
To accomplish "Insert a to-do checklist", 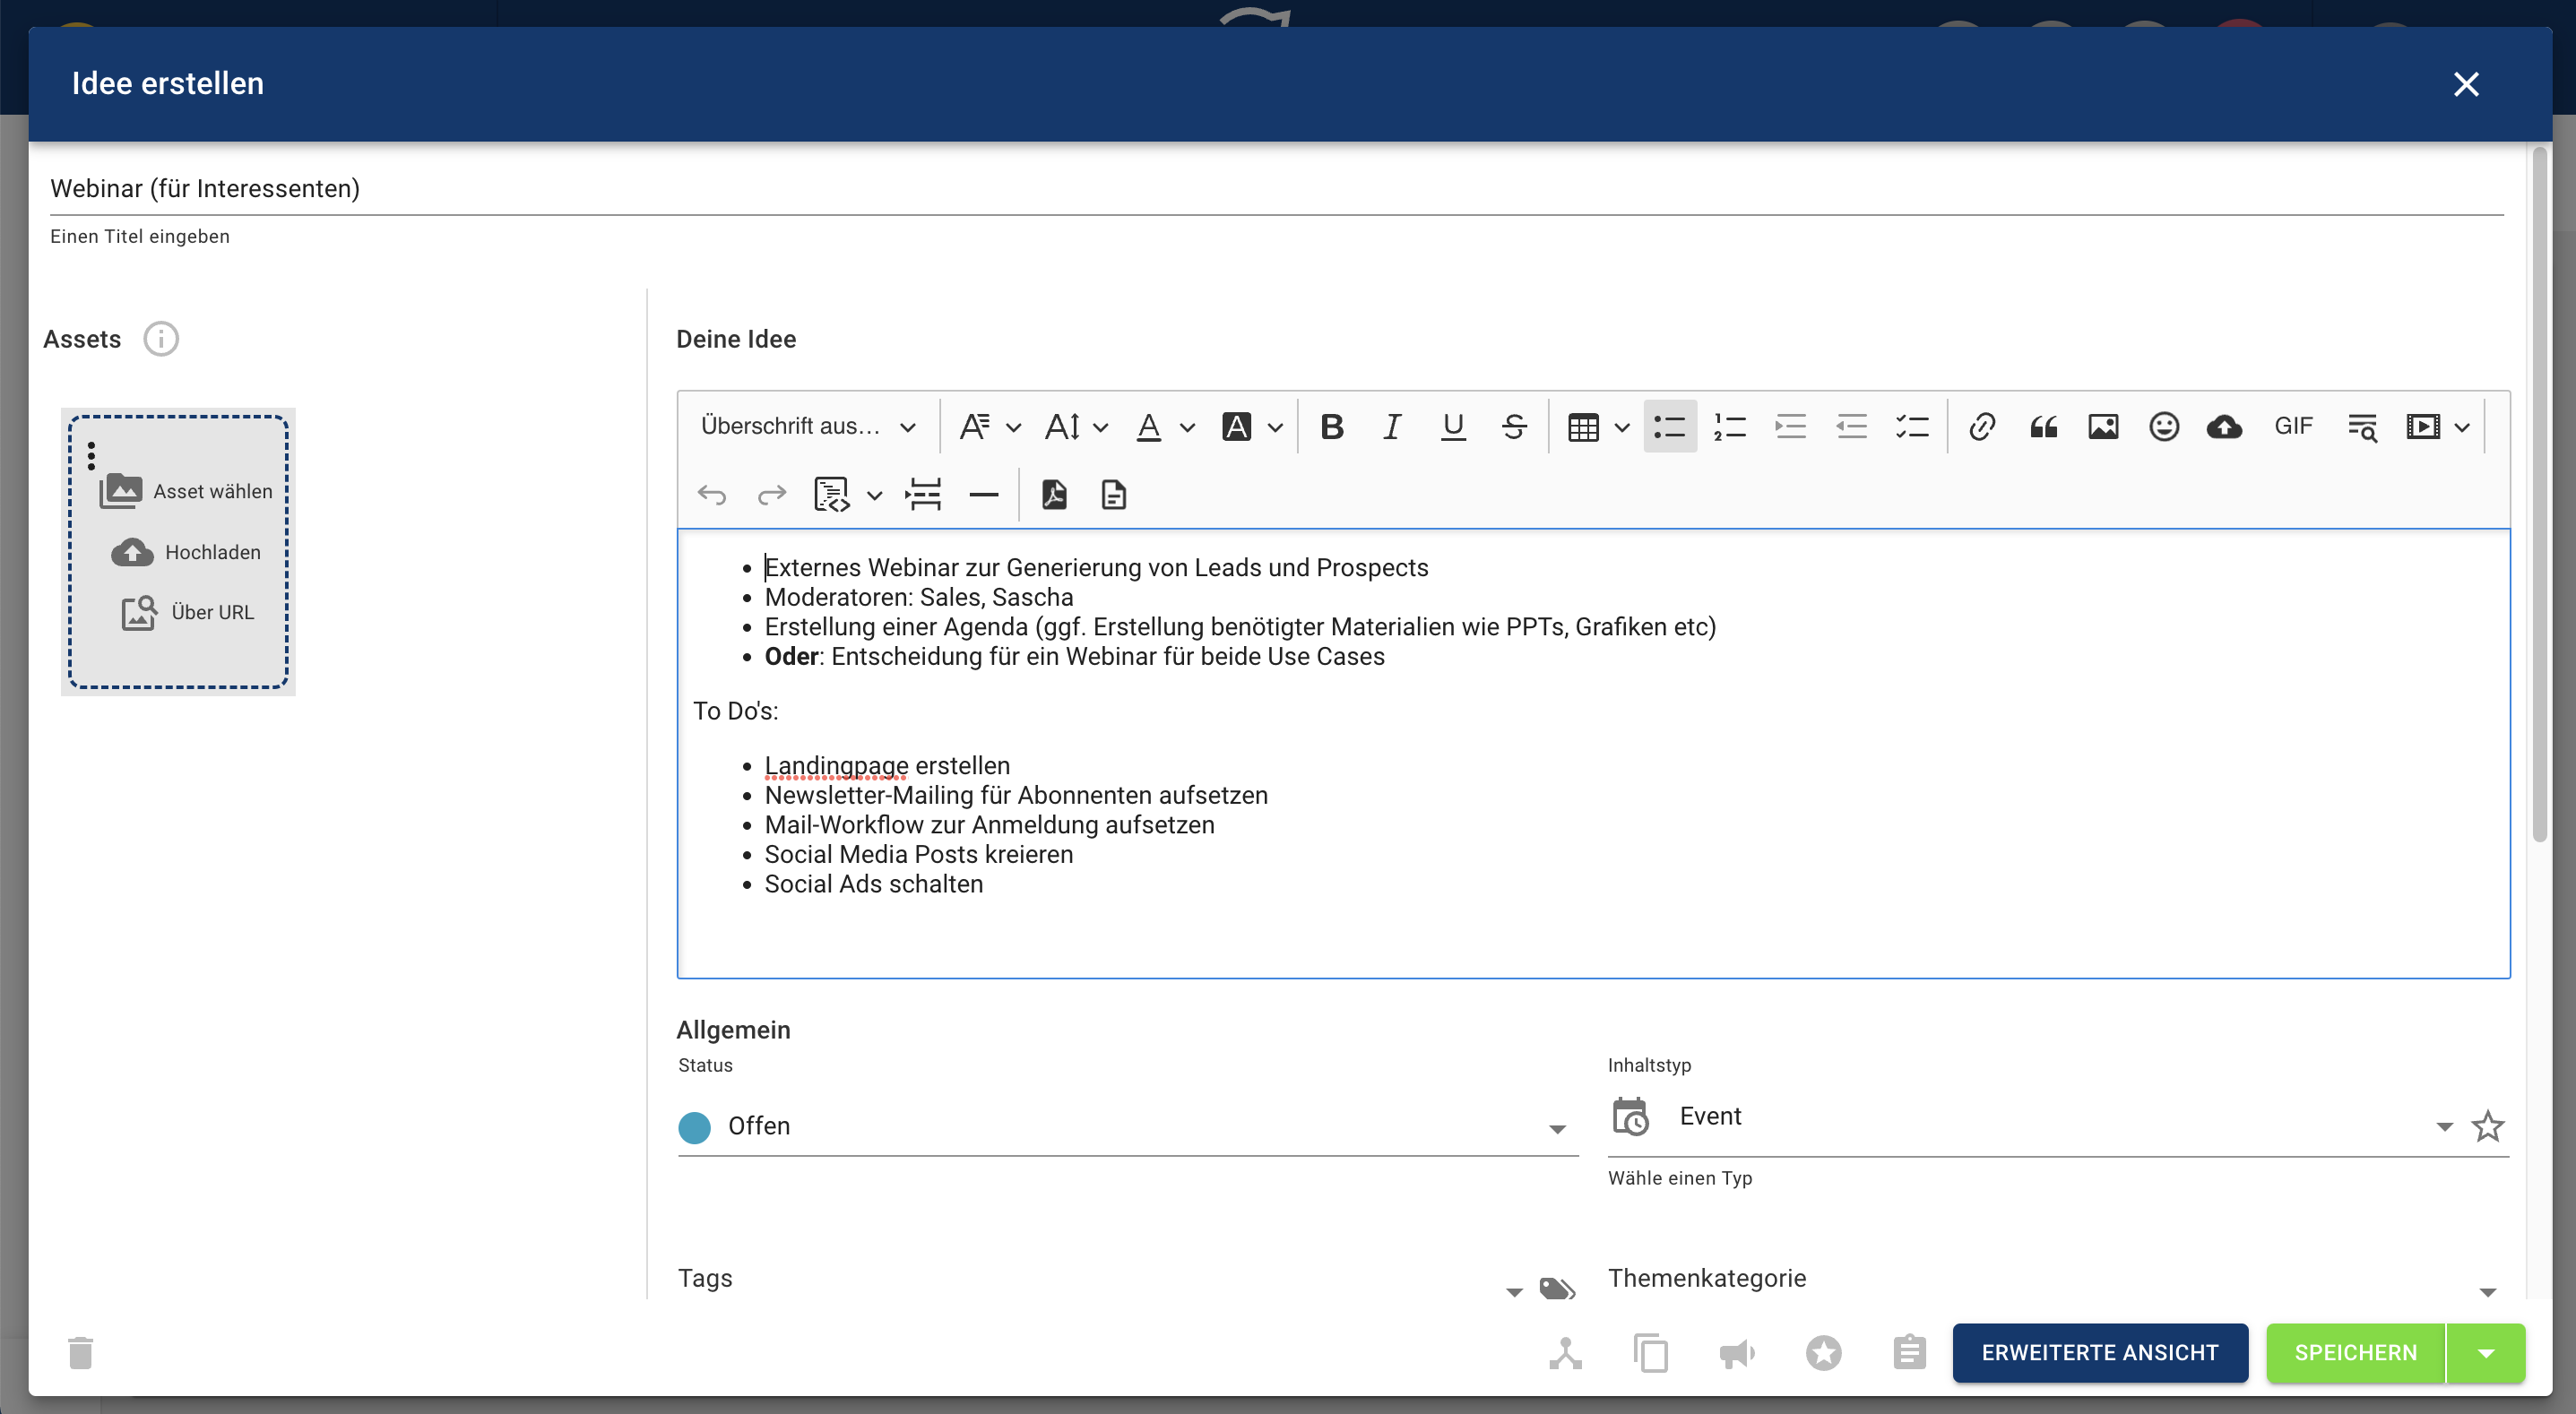I will coord(1912,427).
